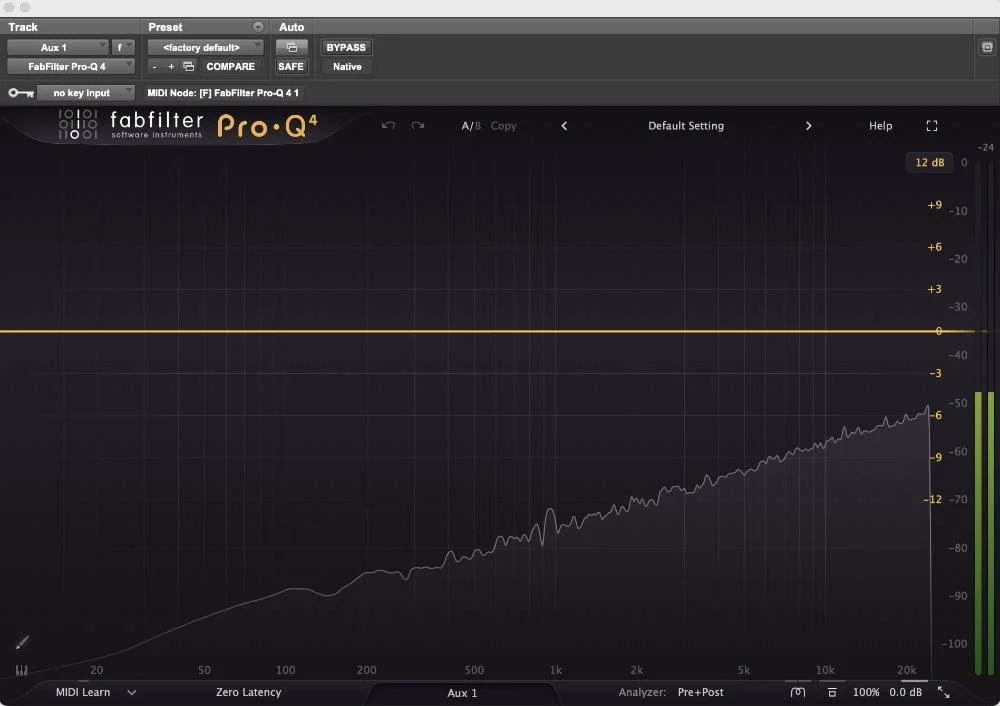Click the 100% output scale value
The image size is (1000, 706).
865,692
